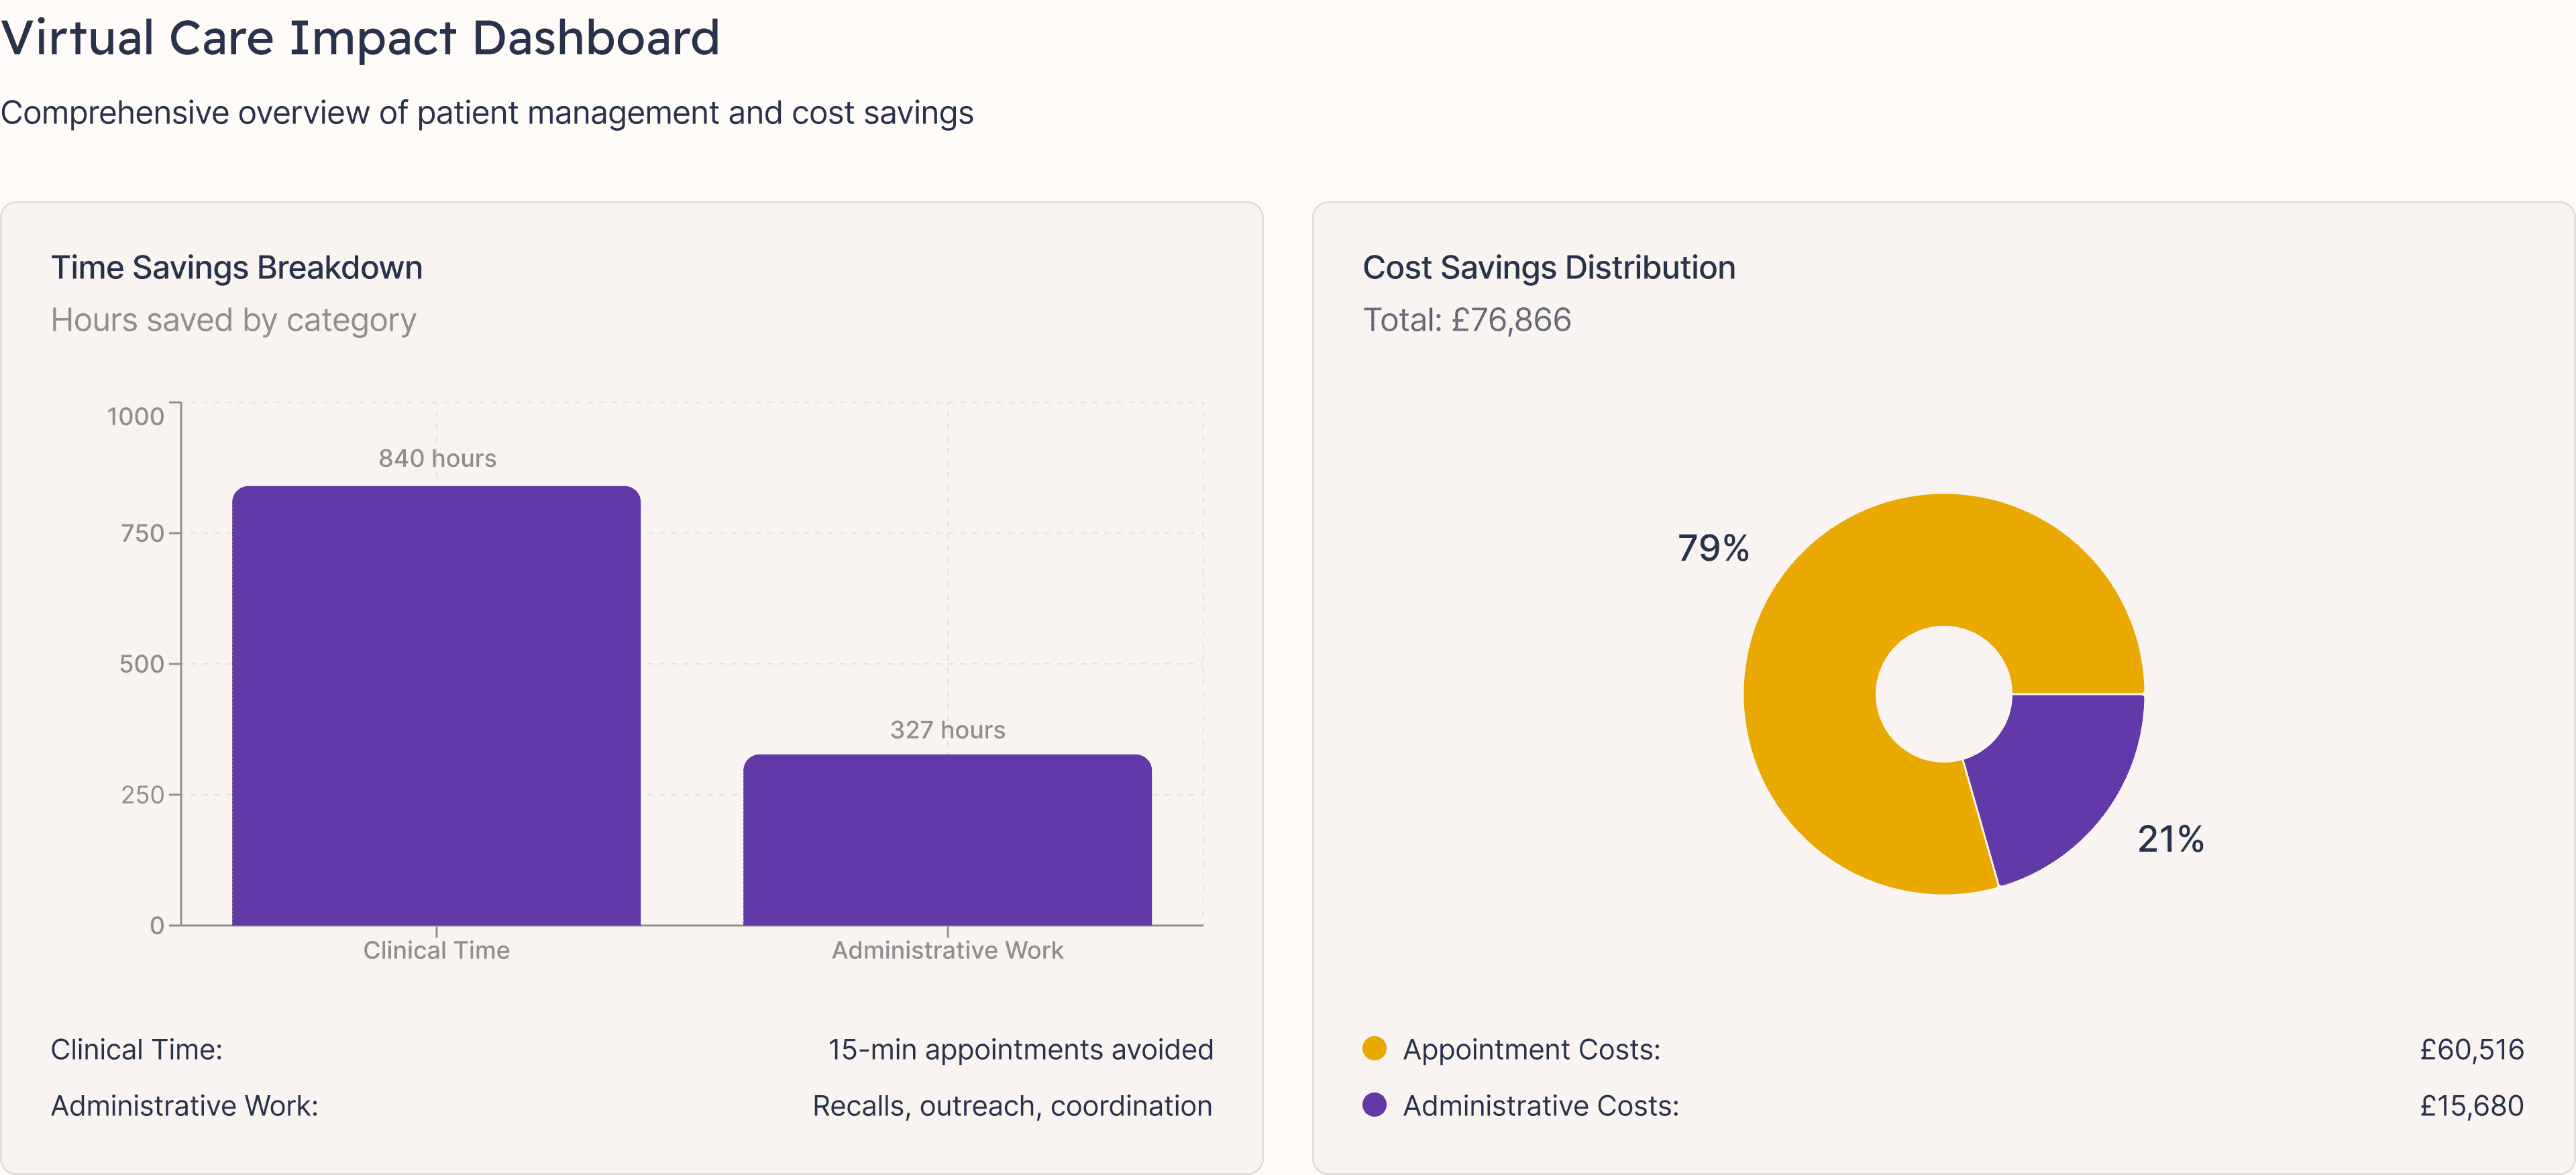Click the £60,516 appointment costs value
The image size is (2576, 1175).
(2471, 1049)
